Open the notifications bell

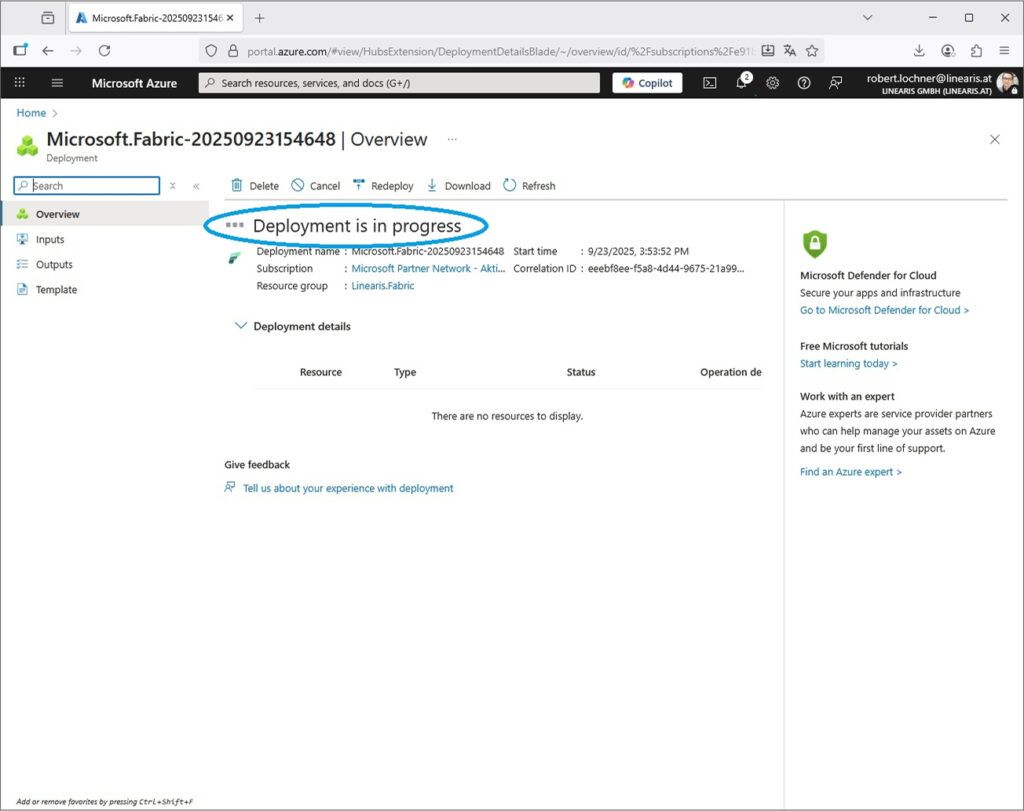pyautogui.click(x=742, y=82)
